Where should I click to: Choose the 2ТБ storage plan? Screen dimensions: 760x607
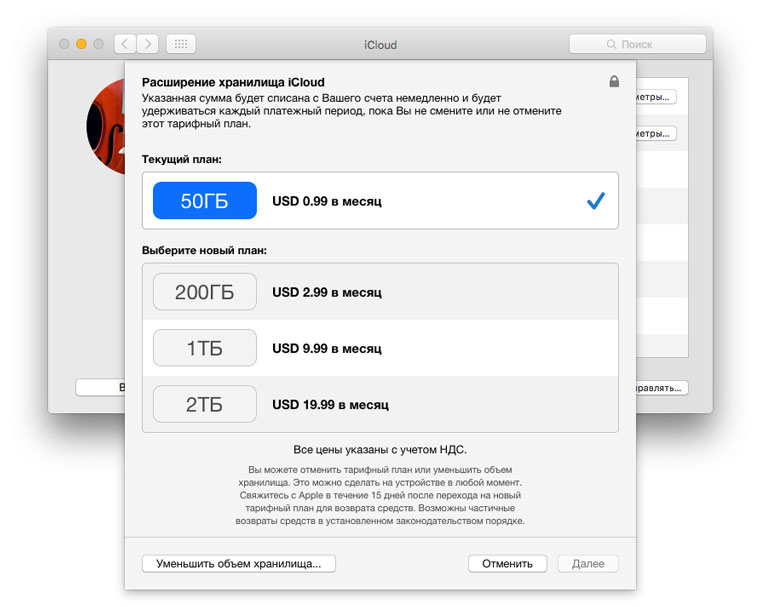tap(205, 404)
